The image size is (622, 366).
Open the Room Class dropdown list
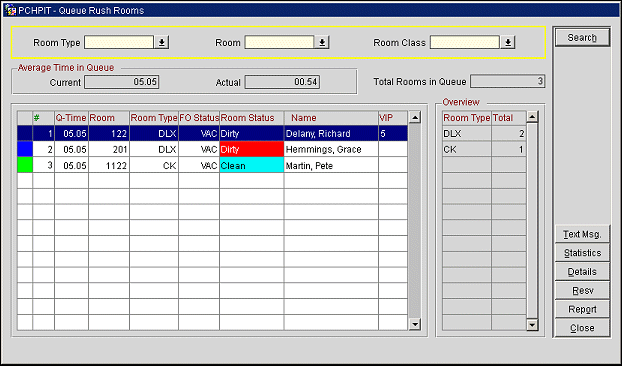pos(508,42)
